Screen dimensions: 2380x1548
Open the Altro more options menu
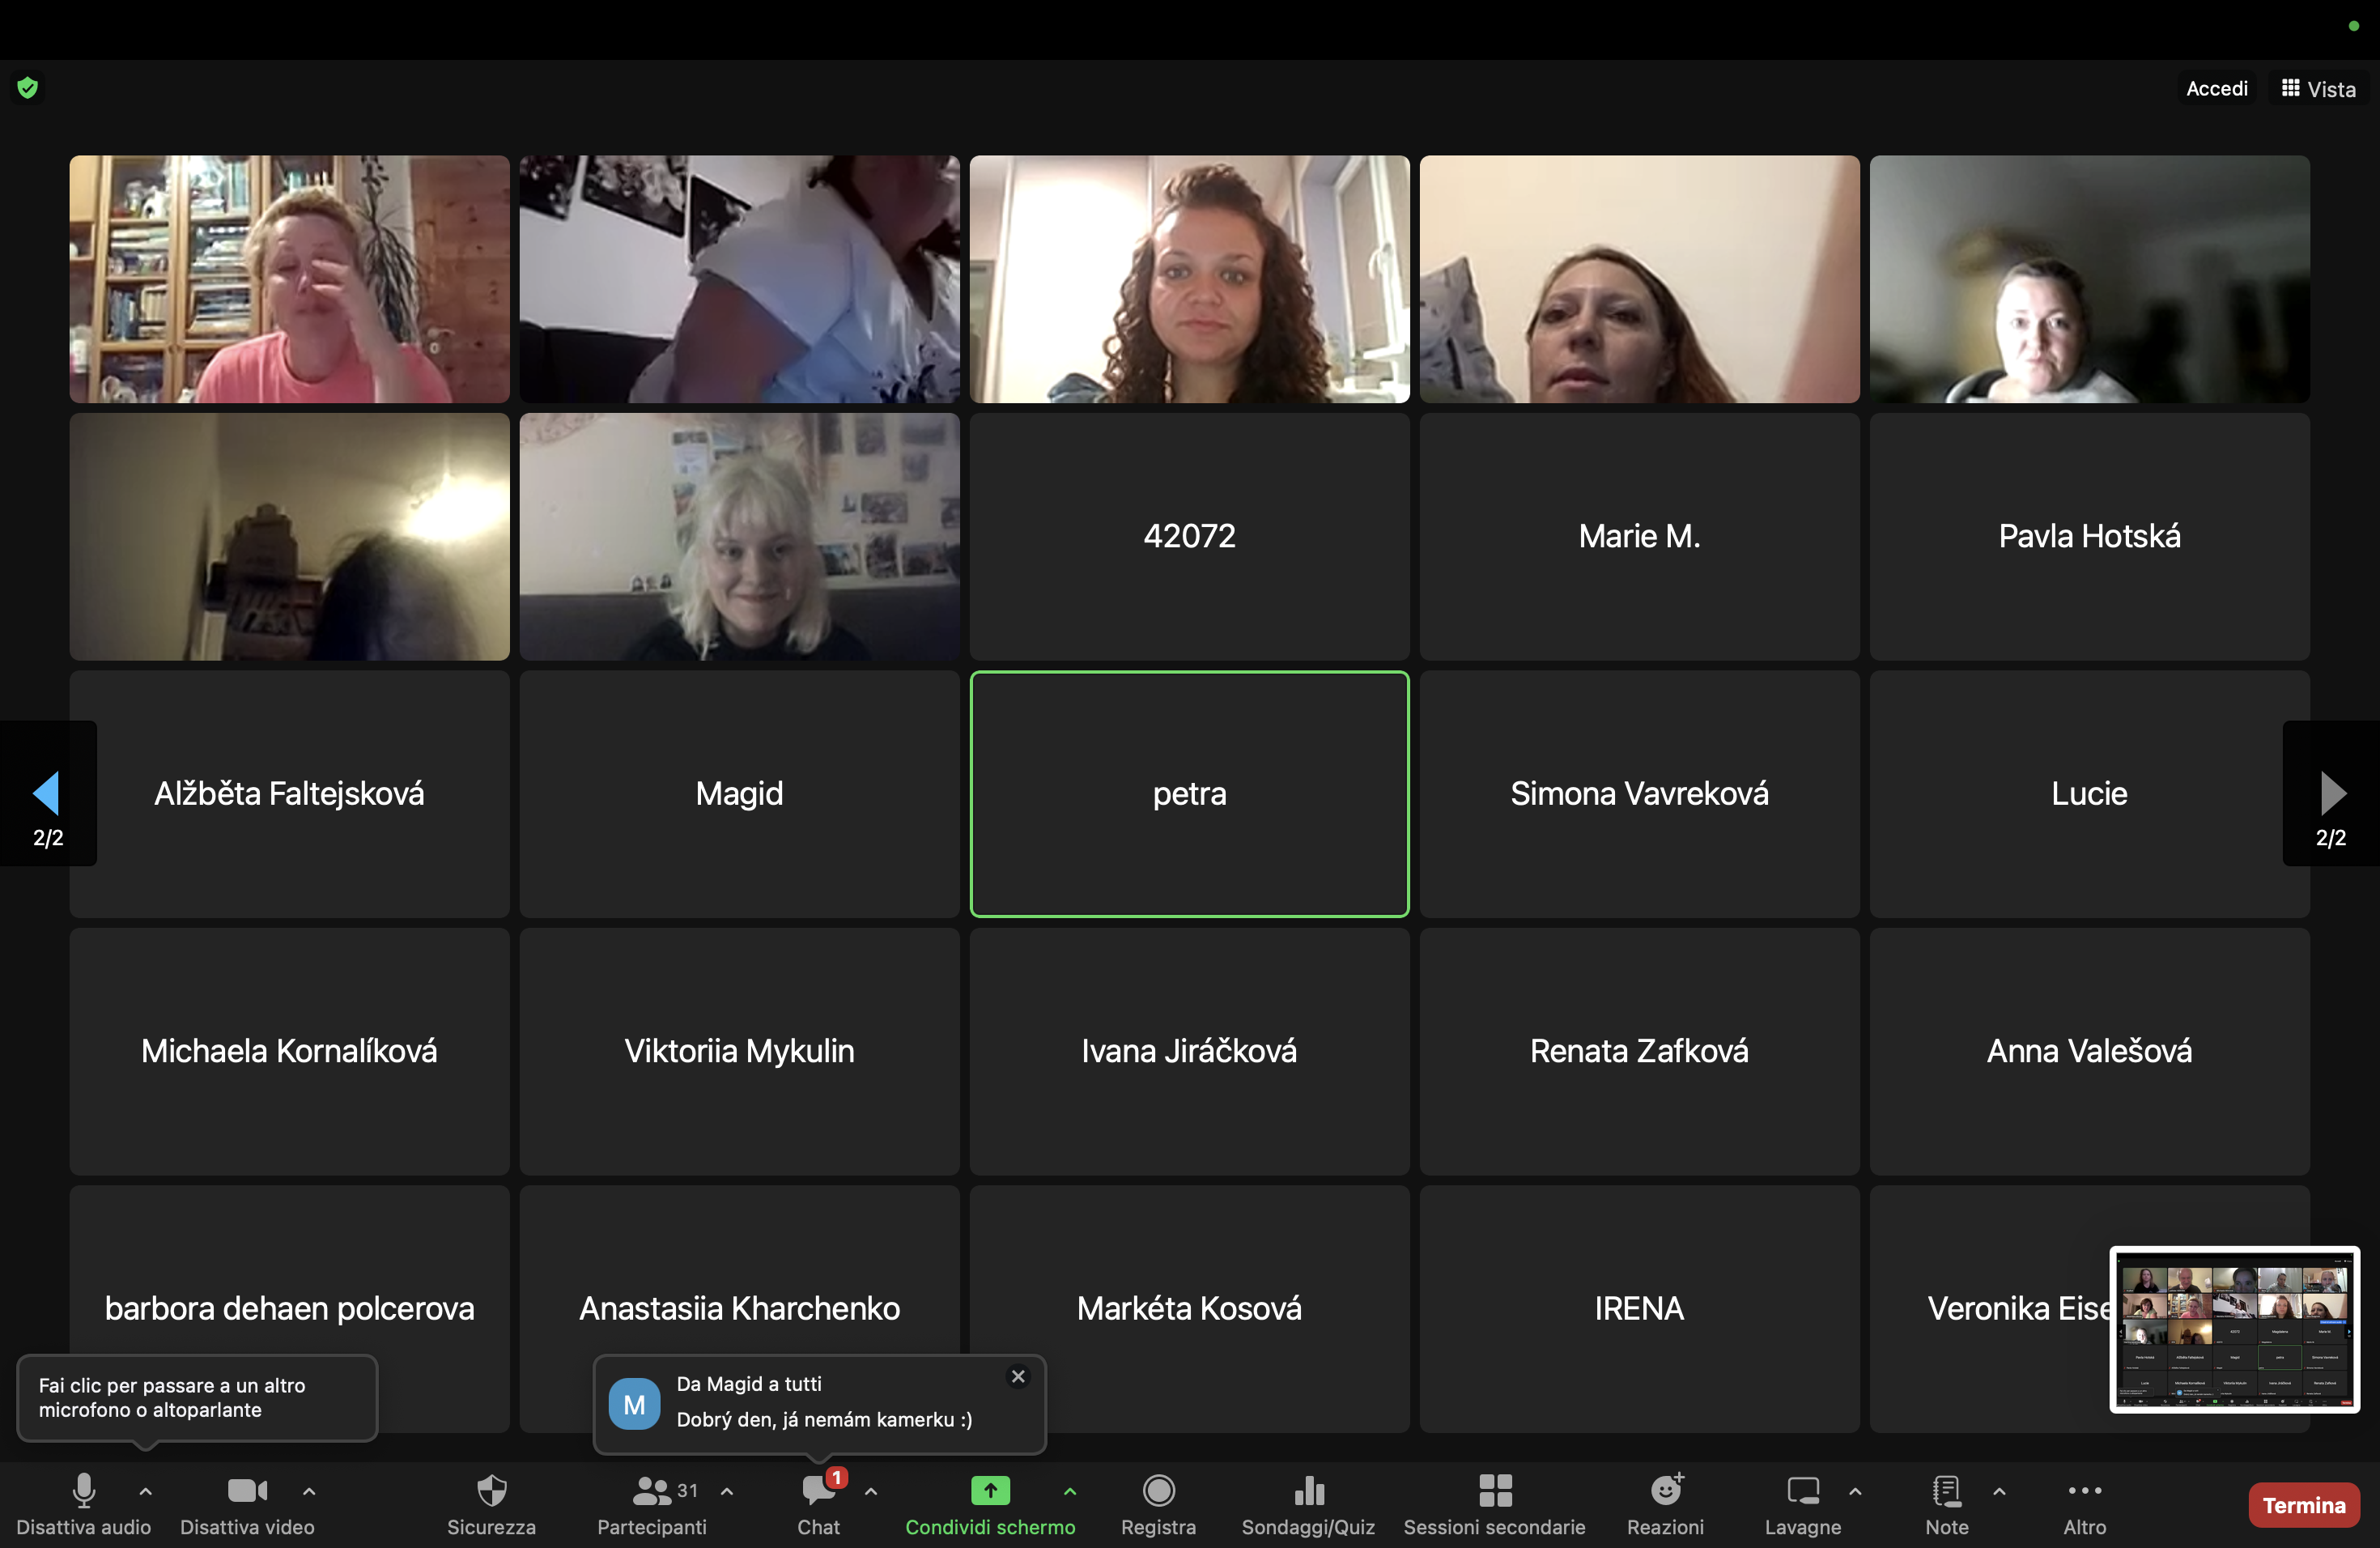pos(2084,1504)
